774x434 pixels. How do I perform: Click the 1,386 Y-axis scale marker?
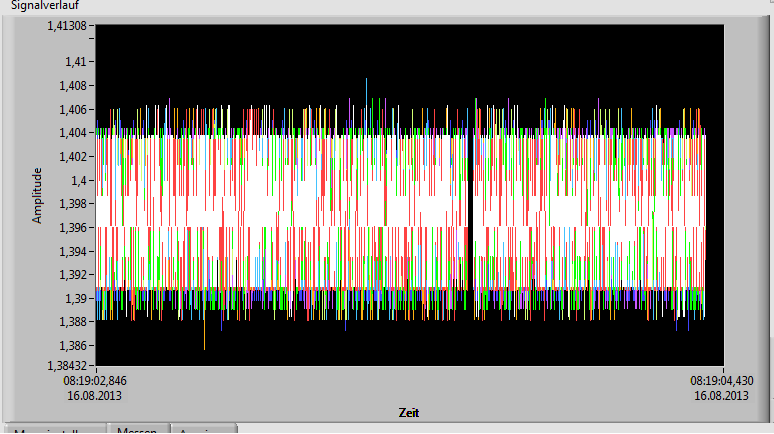73,346
